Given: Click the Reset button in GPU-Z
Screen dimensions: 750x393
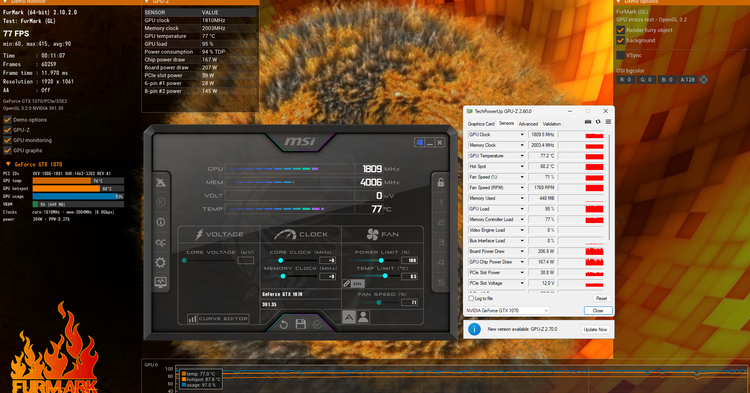Looking at the screenshot, I should point(601,298).
